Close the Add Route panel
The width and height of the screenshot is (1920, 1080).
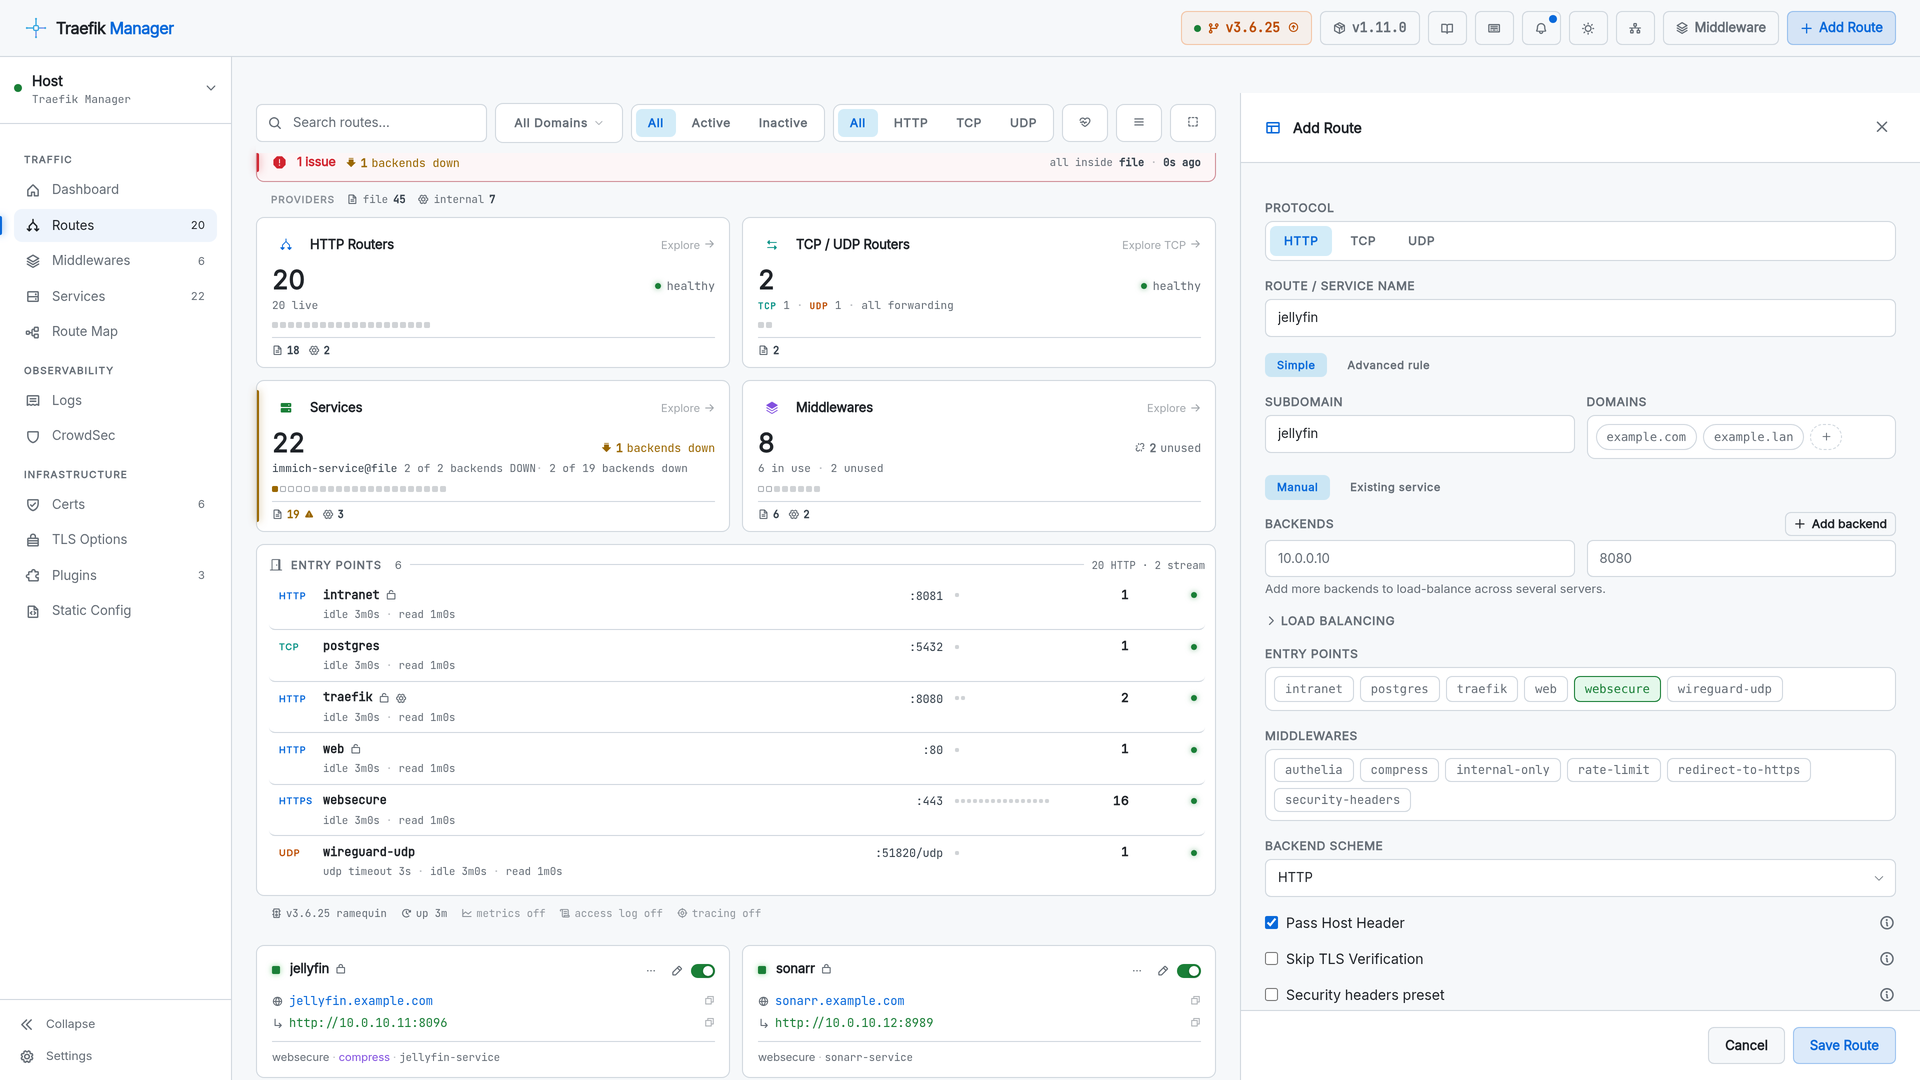(x=1882, y=127)
